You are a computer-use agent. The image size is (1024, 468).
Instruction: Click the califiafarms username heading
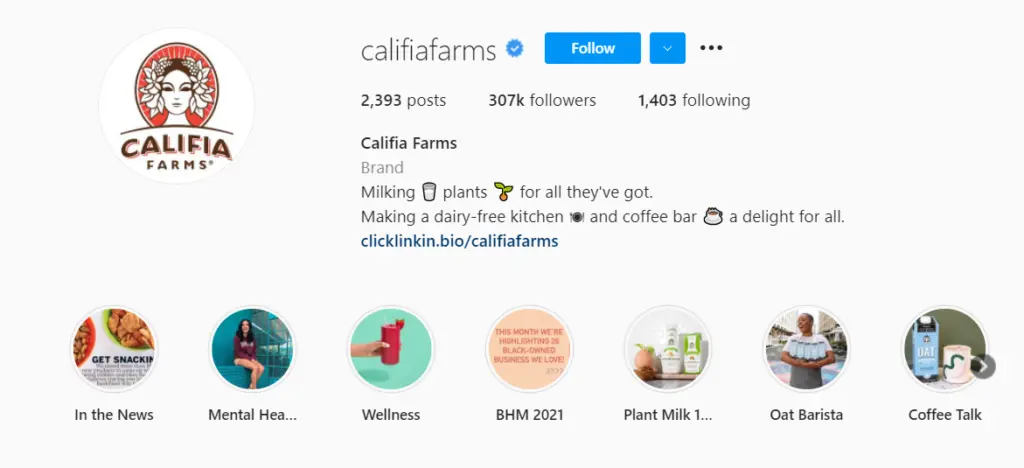coord(428,49)
